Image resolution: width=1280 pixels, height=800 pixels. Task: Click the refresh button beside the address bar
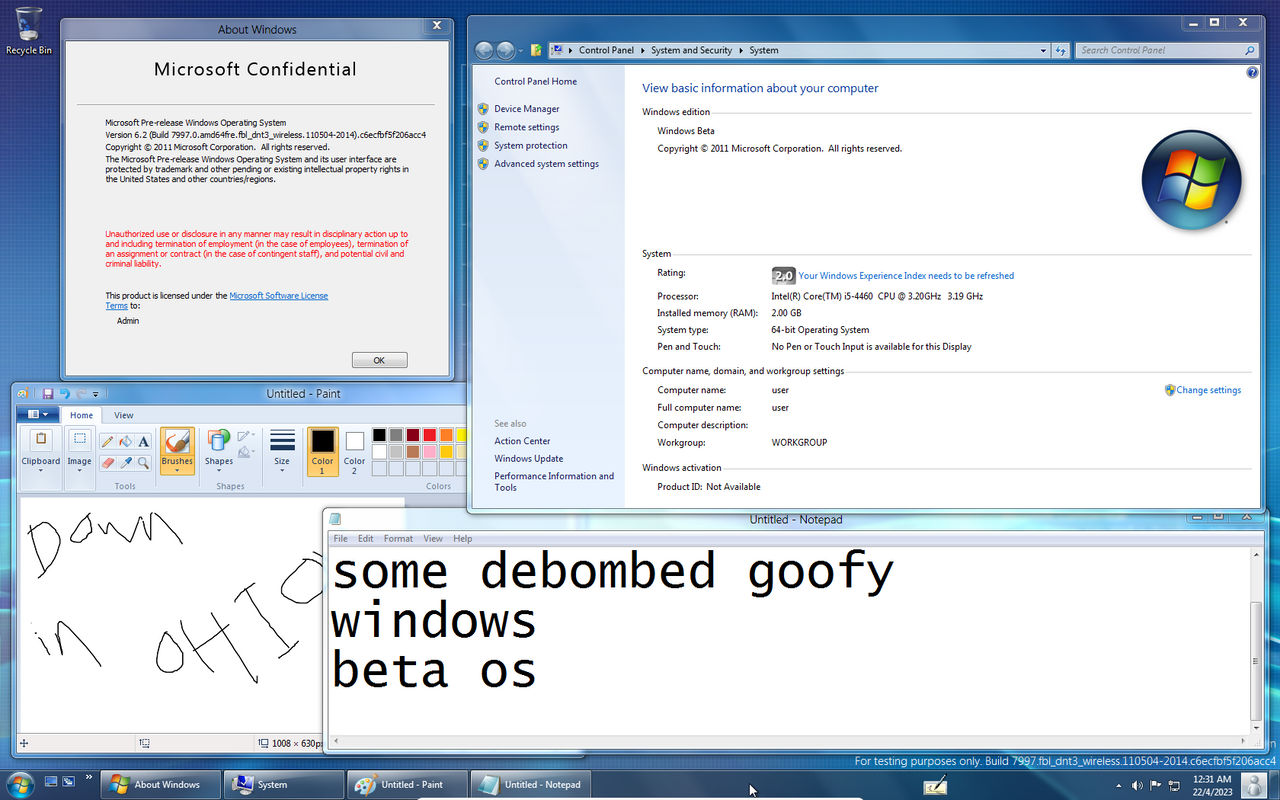[x=1061, y=50]
